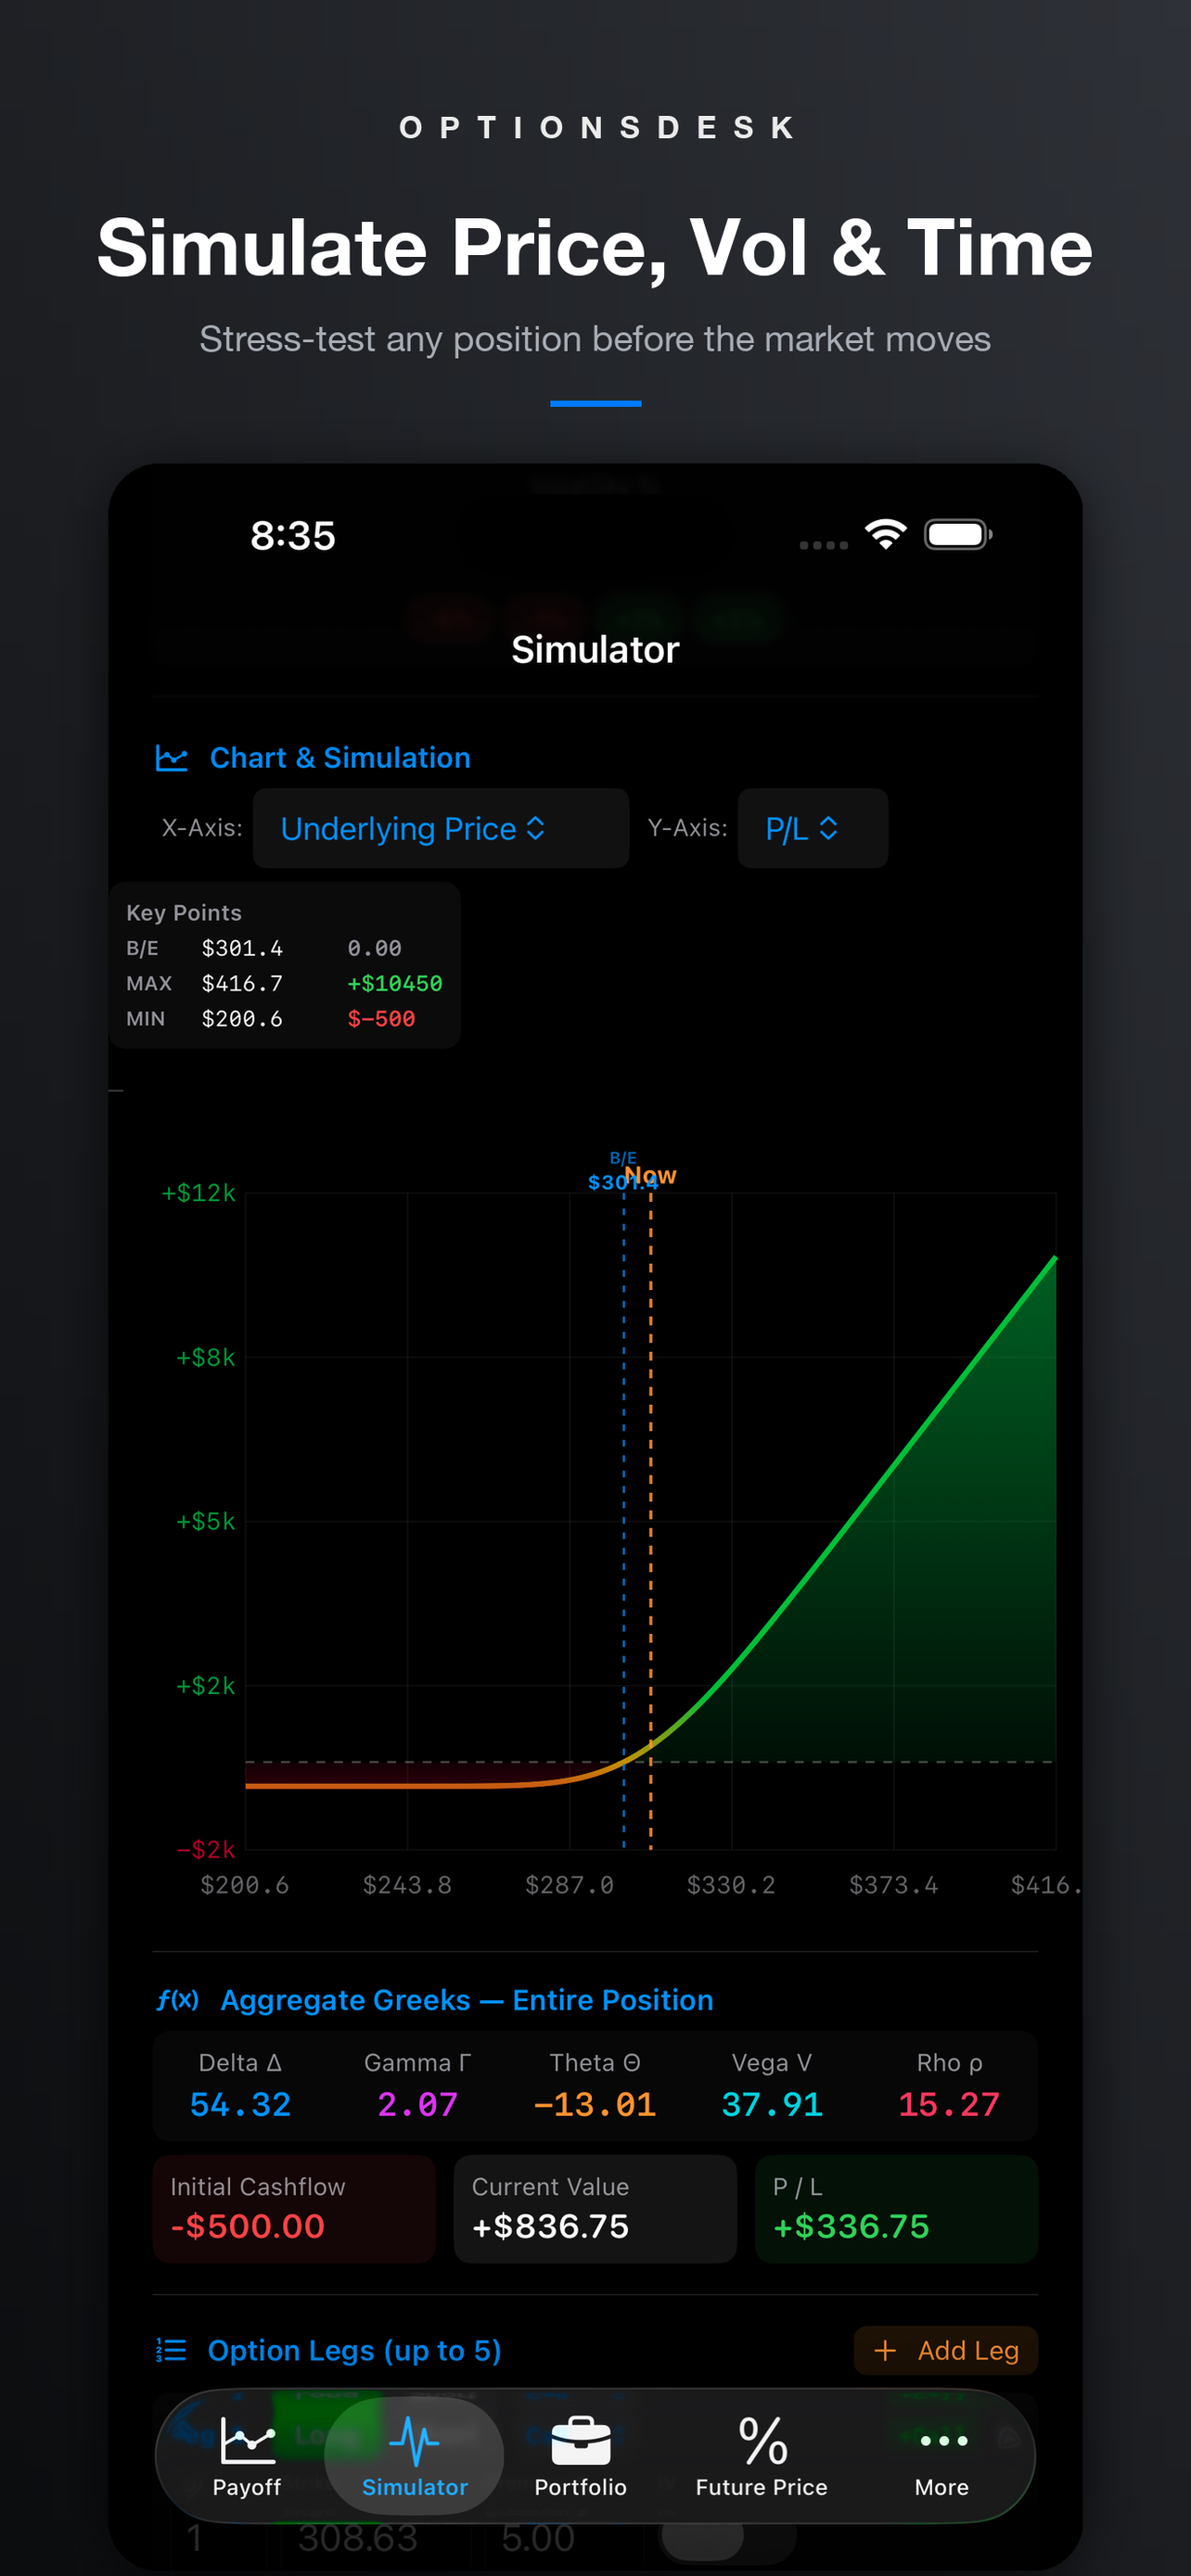Tap the Aggregate Greeks — Entire Position heading

tap(467, 2000)
